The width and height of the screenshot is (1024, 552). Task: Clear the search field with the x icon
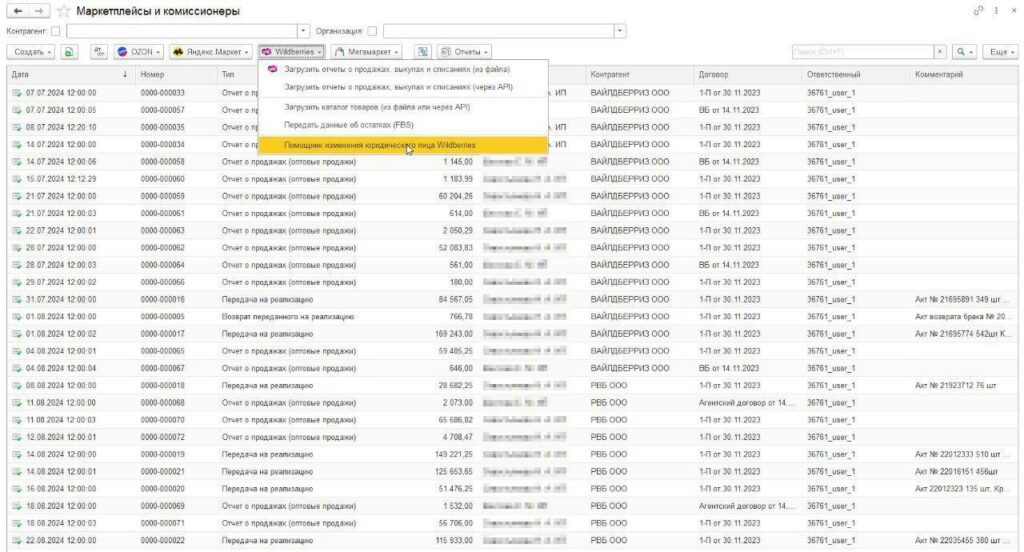(x=940, y=51)
